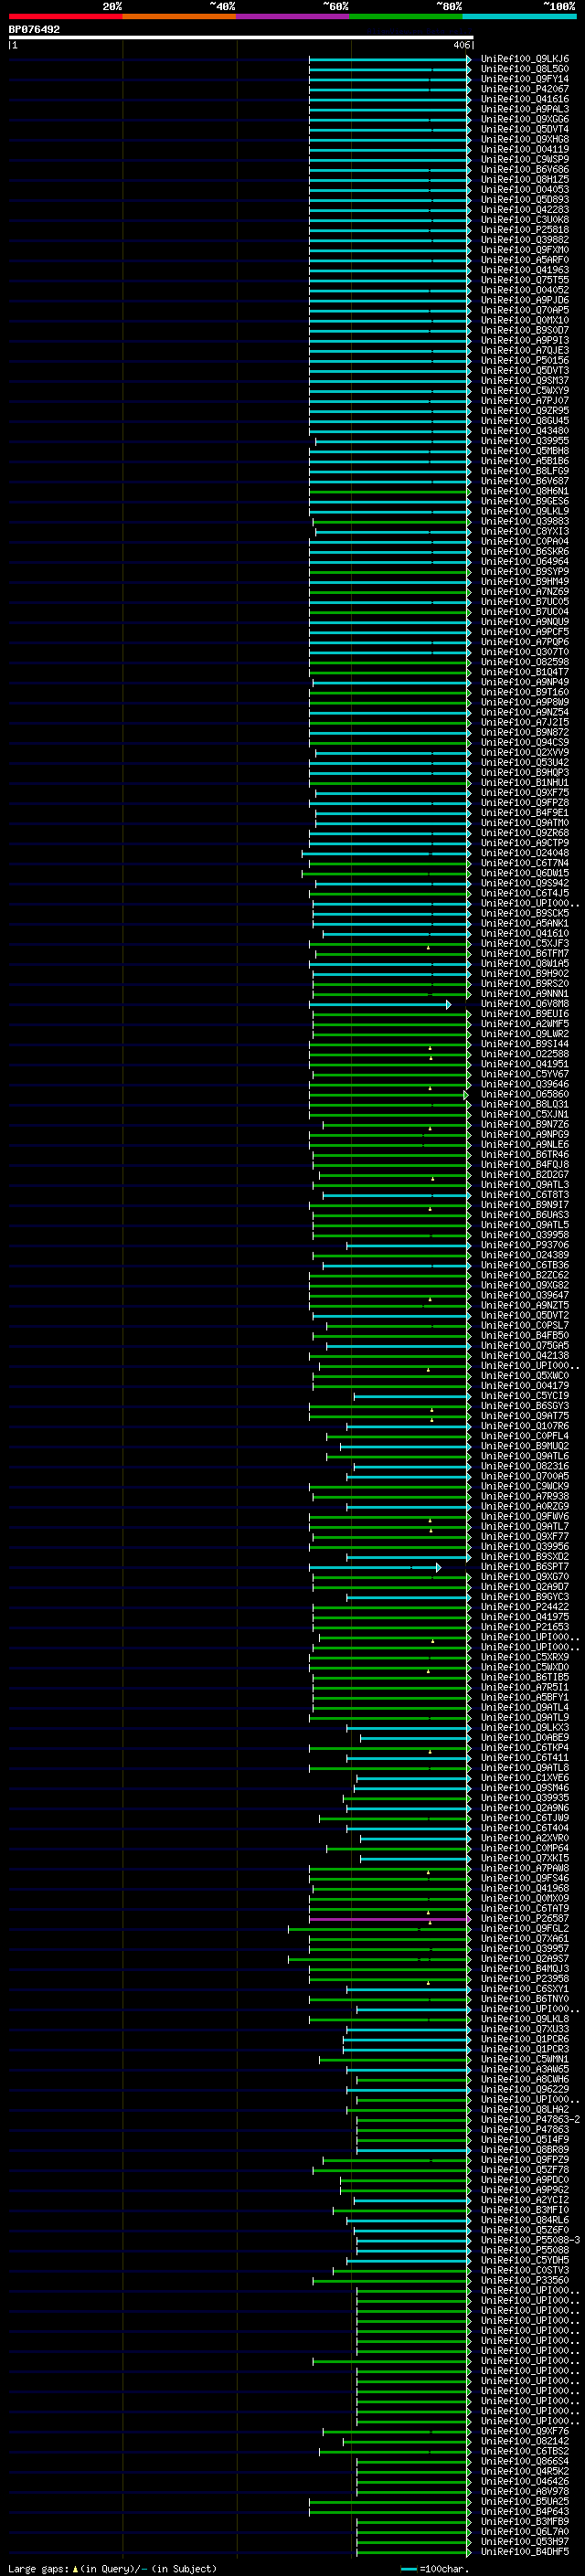Open the UniRef100_Q41951 hit

524,1064
